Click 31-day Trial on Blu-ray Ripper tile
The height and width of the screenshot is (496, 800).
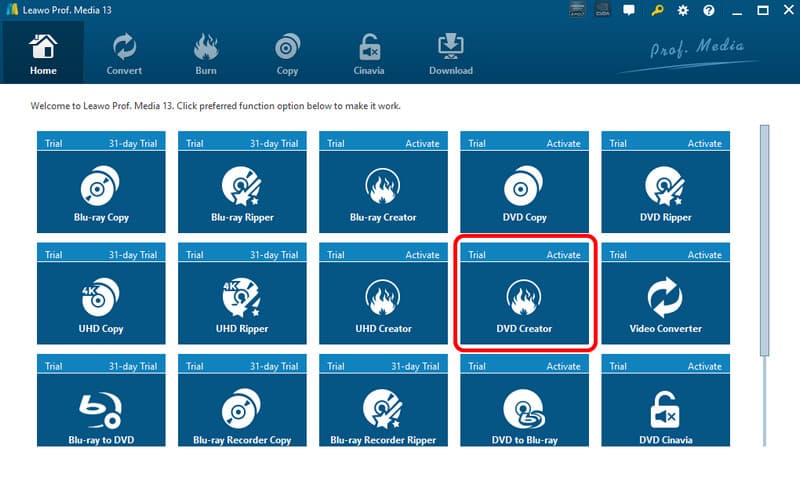click(274, 143)
